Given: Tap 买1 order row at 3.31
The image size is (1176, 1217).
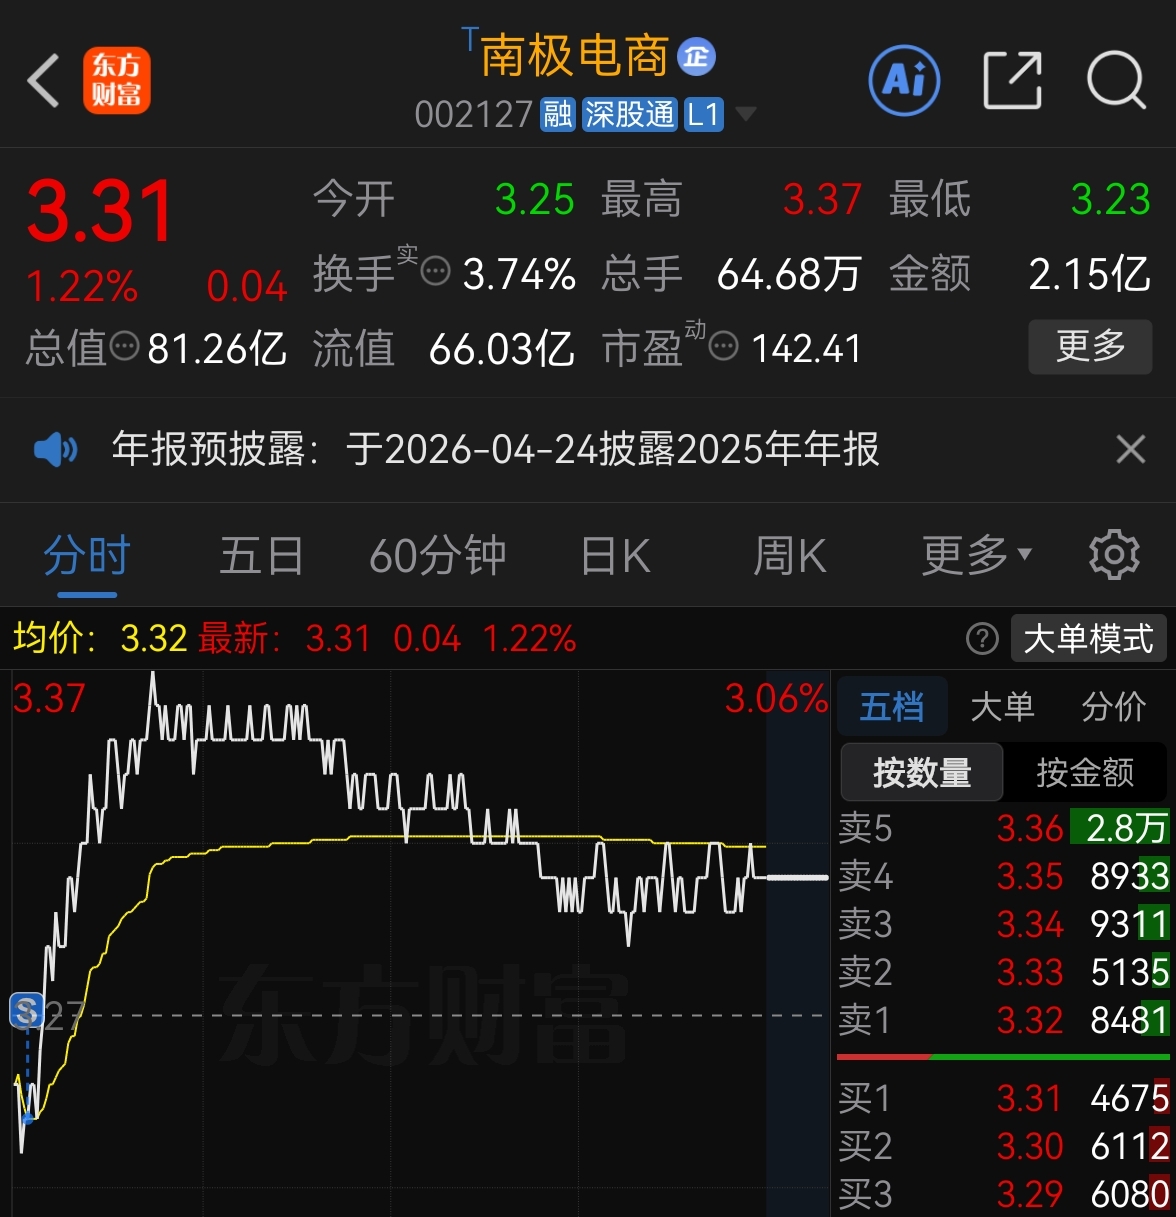Looking at the screenshot, I should pyautogui.click(x=1003, y=1098).
